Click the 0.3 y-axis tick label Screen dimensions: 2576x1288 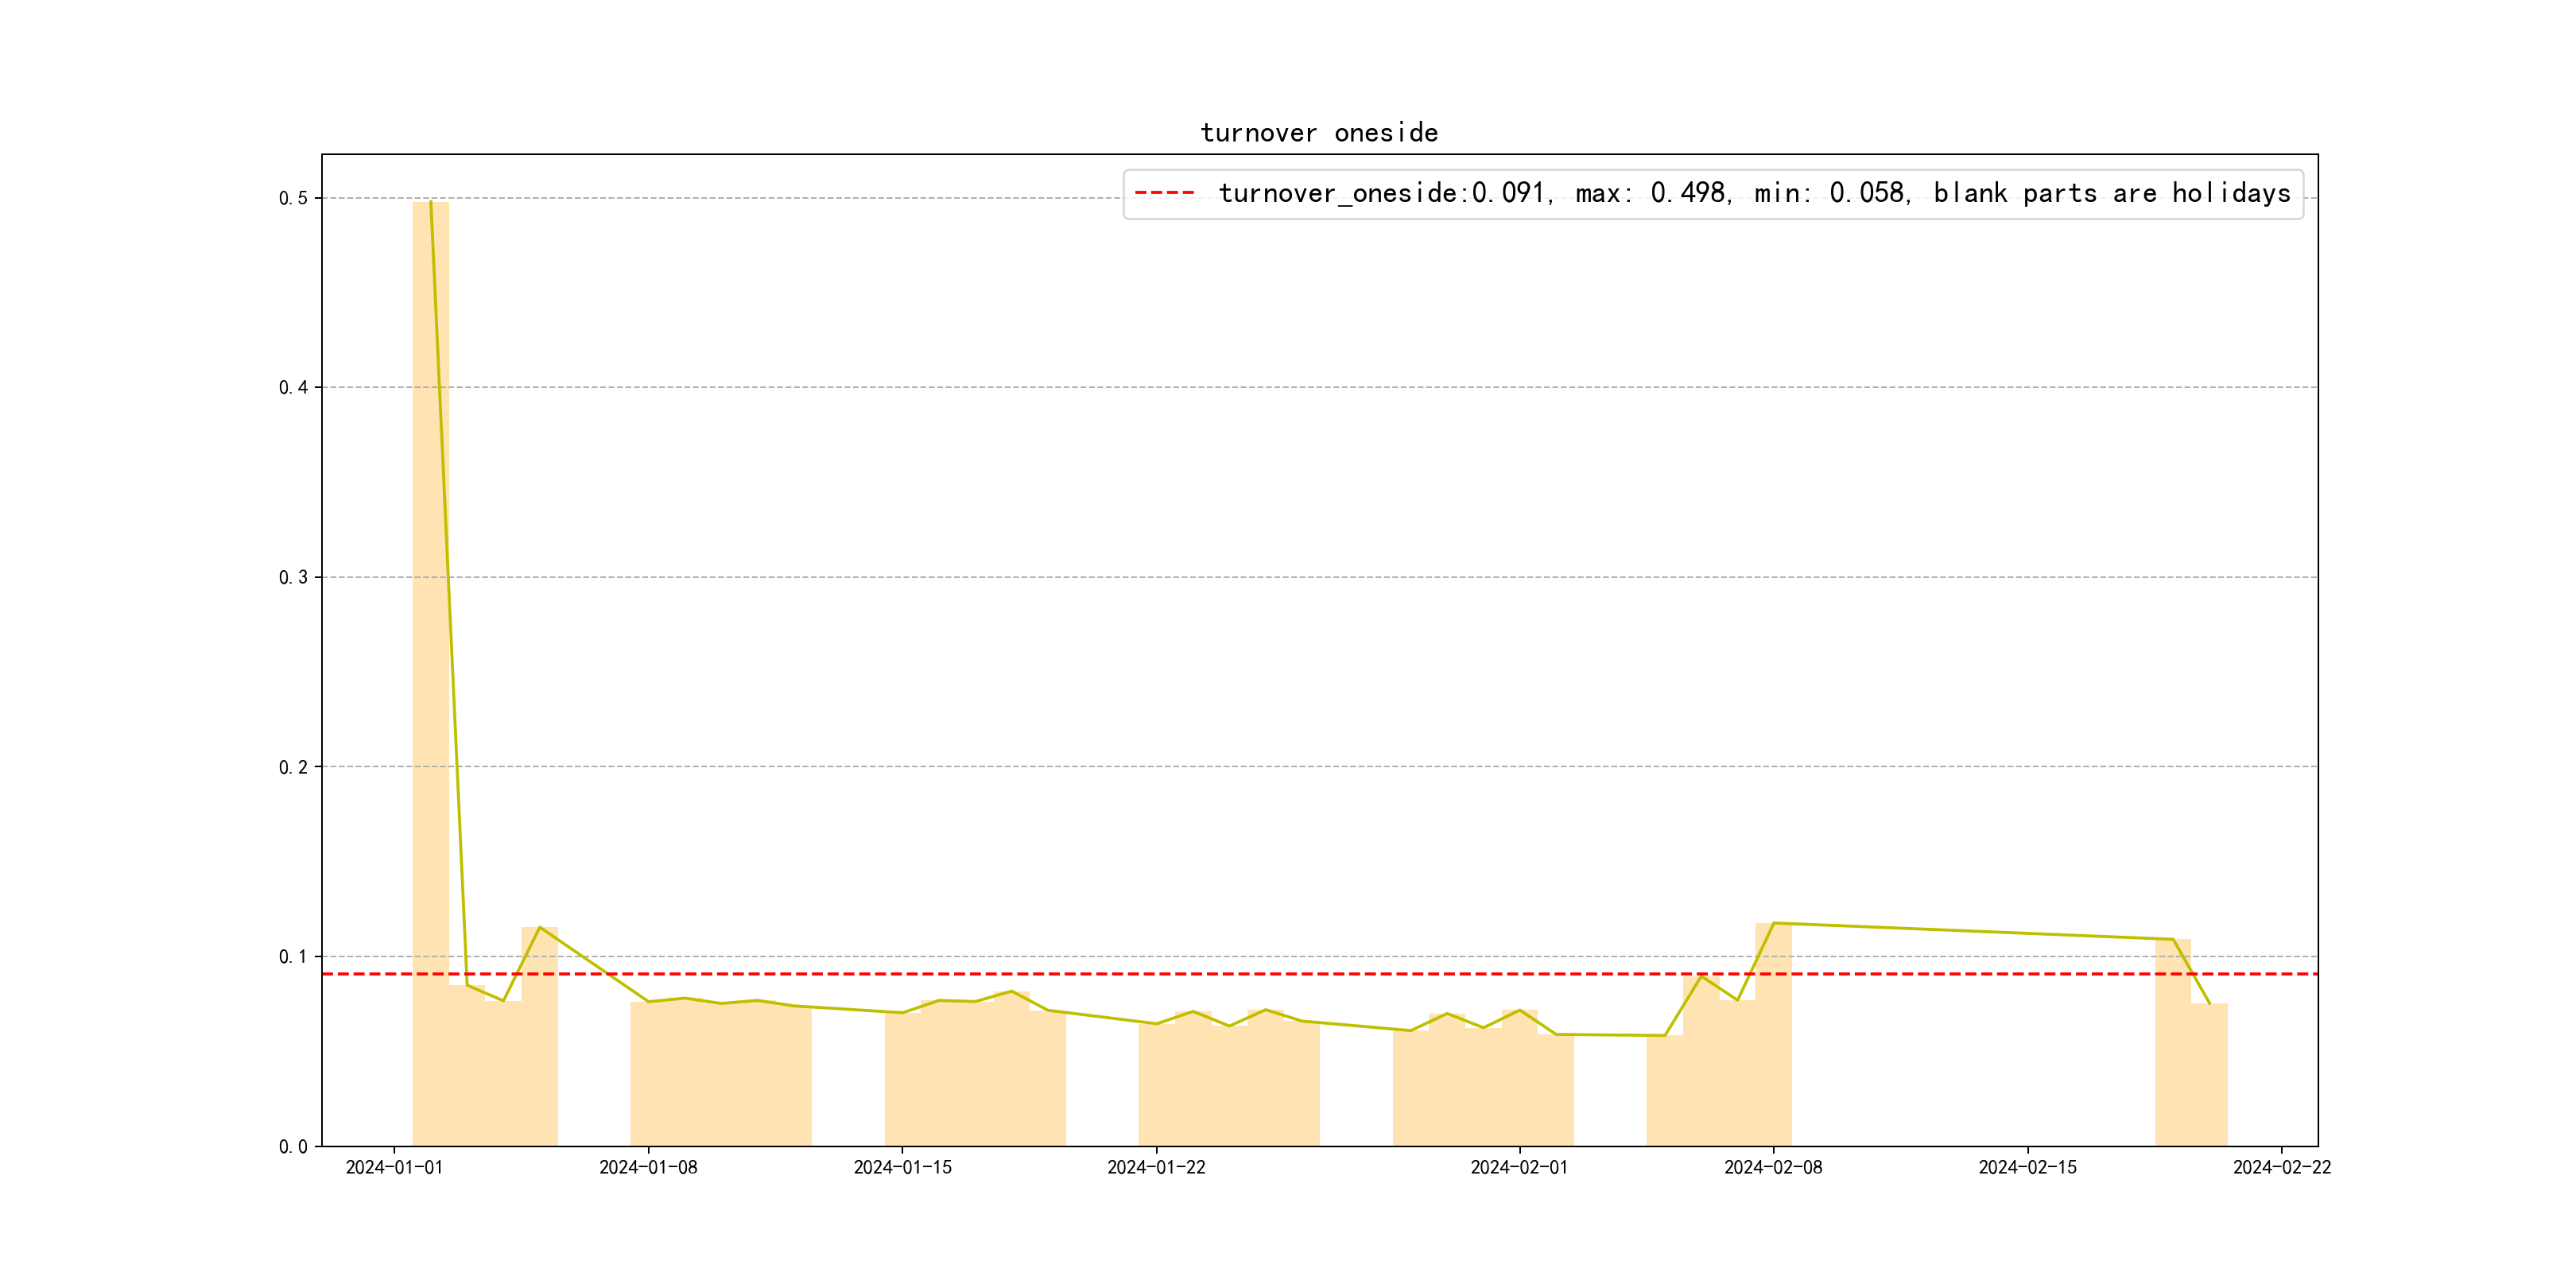pyautogui.click(x=293, y=578)
